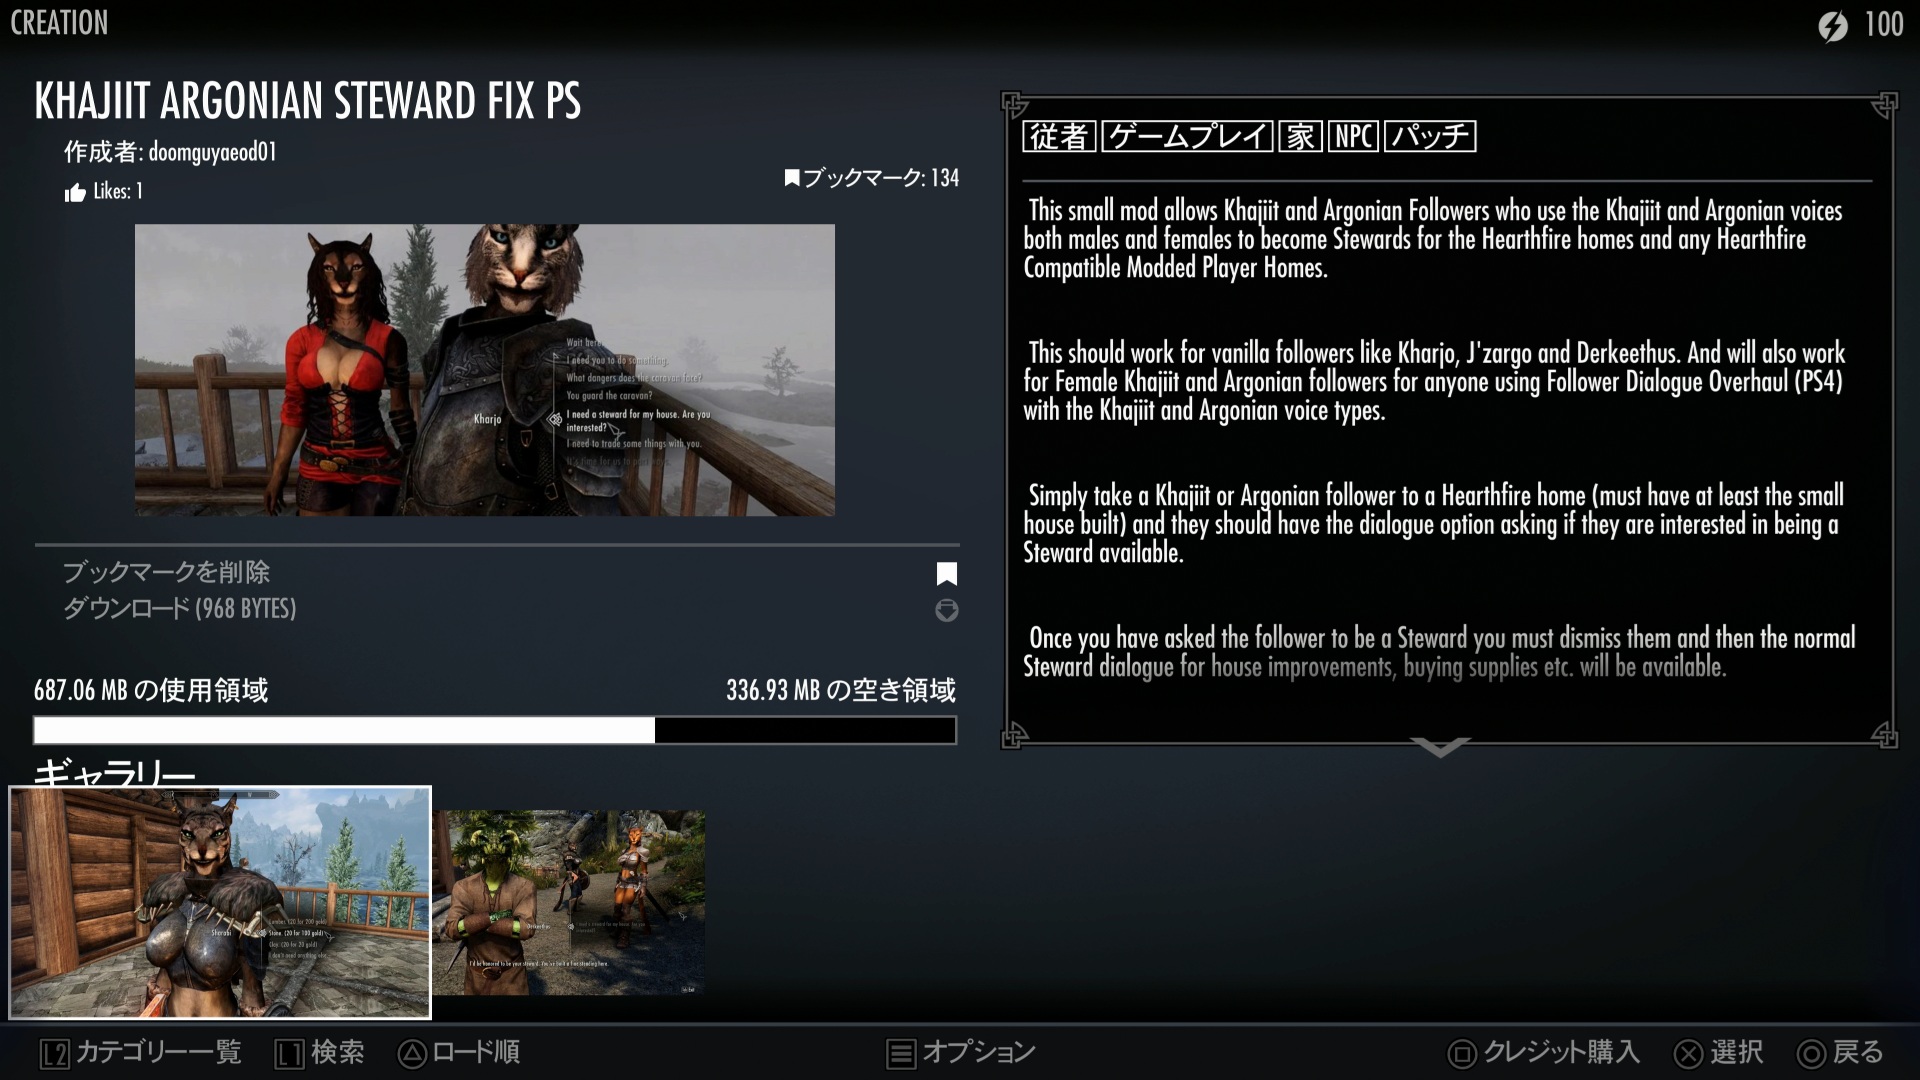Click the bookmark count flag icon
The image size is (1920, 1080).
(792, 178)
